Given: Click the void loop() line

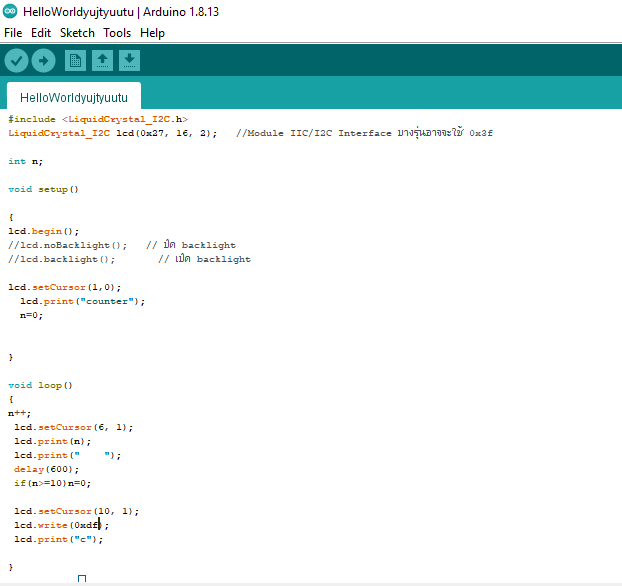Looking at the screenshot, I should pos(40,385).
